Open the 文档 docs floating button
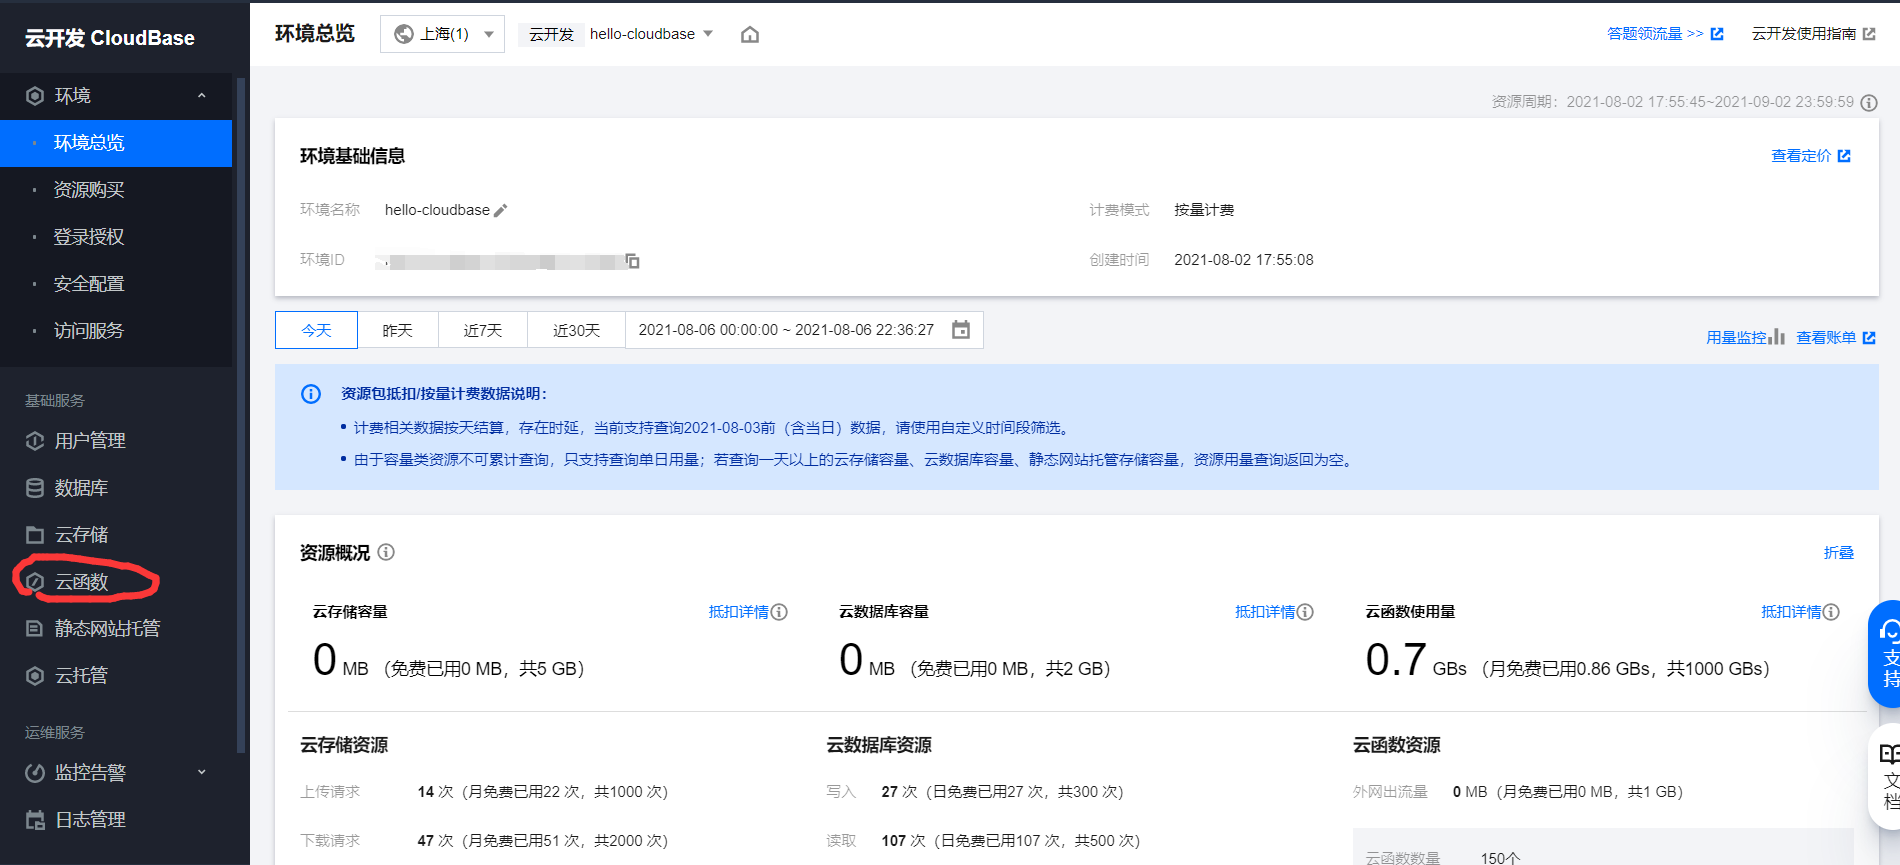The height and width of the screenshot is (865, 1900). pos(1885,777)
